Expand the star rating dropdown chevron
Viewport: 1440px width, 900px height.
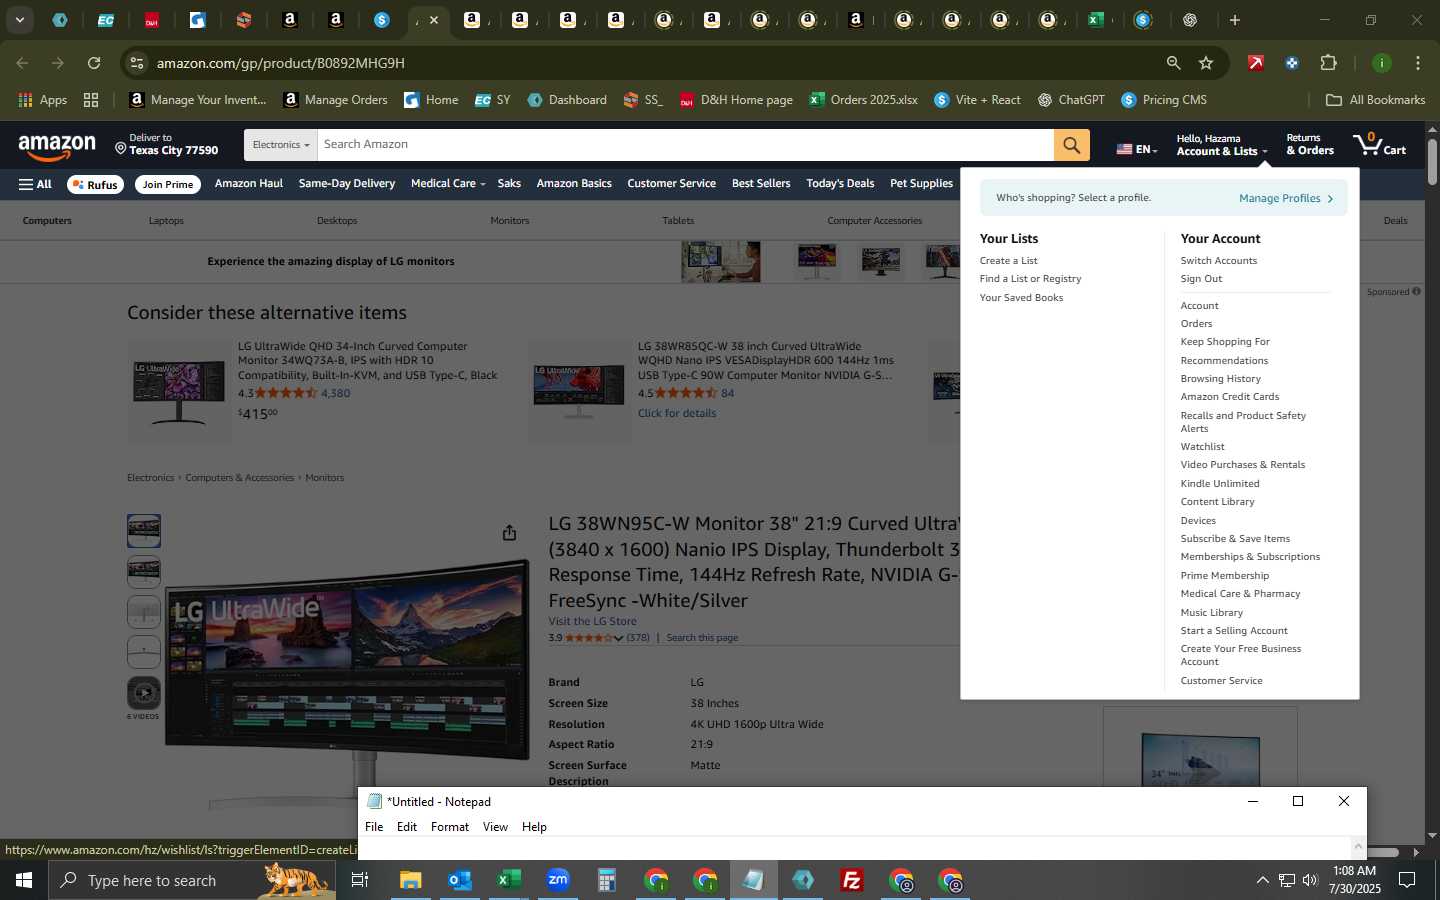click(x=618, y=638)
